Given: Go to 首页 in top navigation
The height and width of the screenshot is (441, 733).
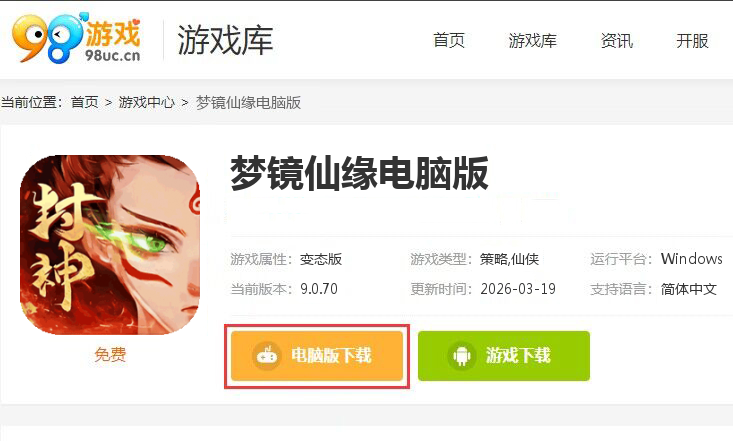Looking at the screenshot, I should click(x=449, y=41).
